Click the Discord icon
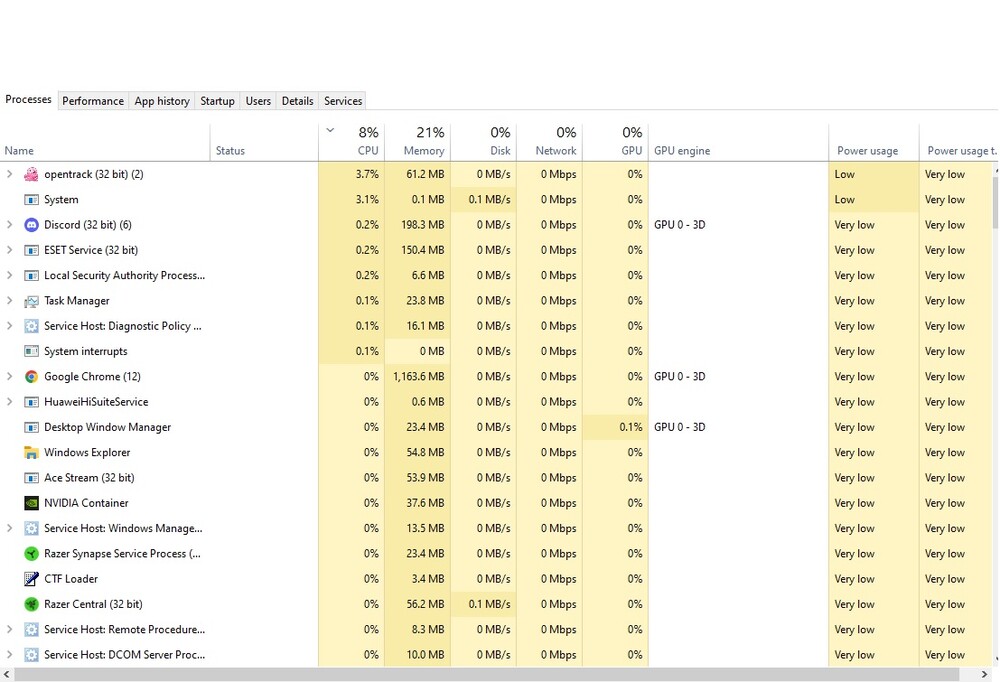This screenshot has height=682, width=1000. click(31, 225)
